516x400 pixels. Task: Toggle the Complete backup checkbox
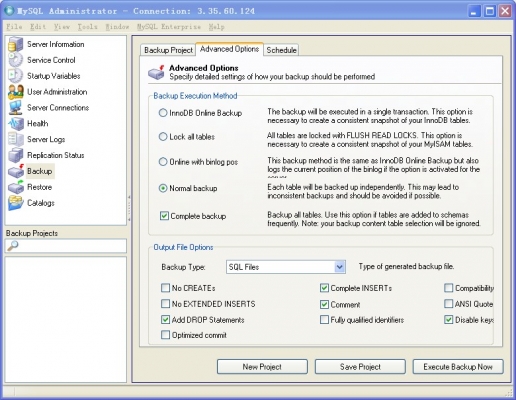click(x=164, y=216)
